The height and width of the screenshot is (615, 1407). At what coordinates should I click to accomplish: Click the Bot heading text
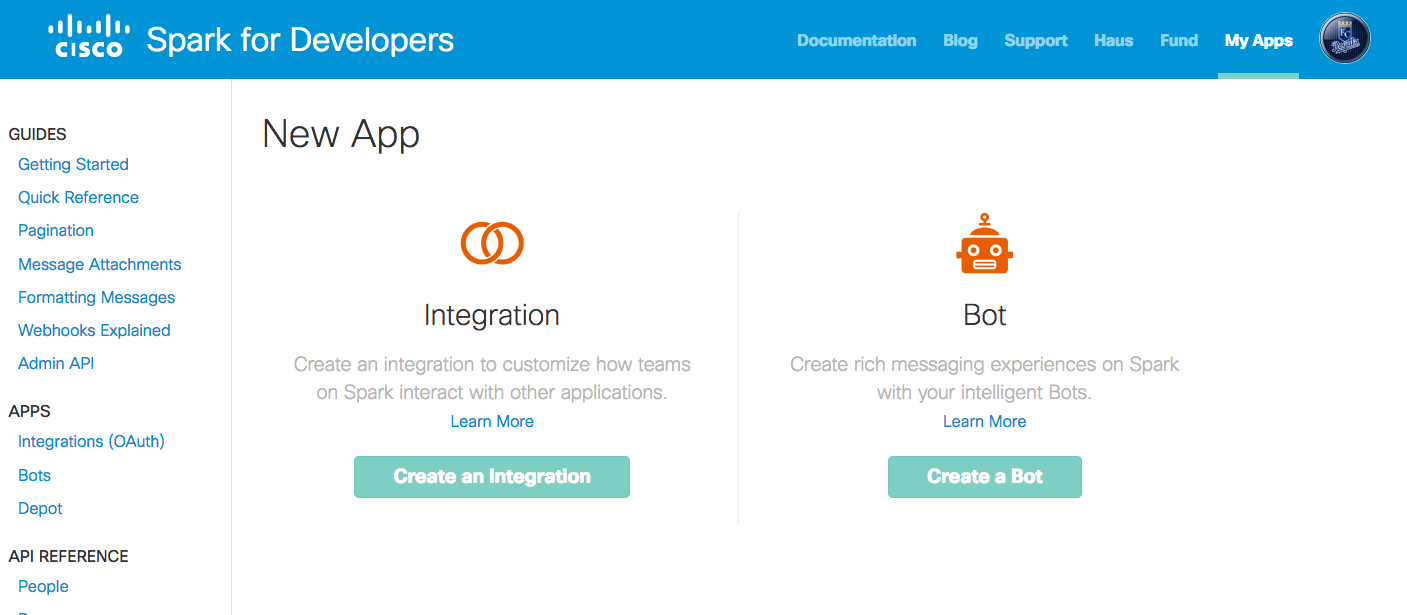(985, 315)
